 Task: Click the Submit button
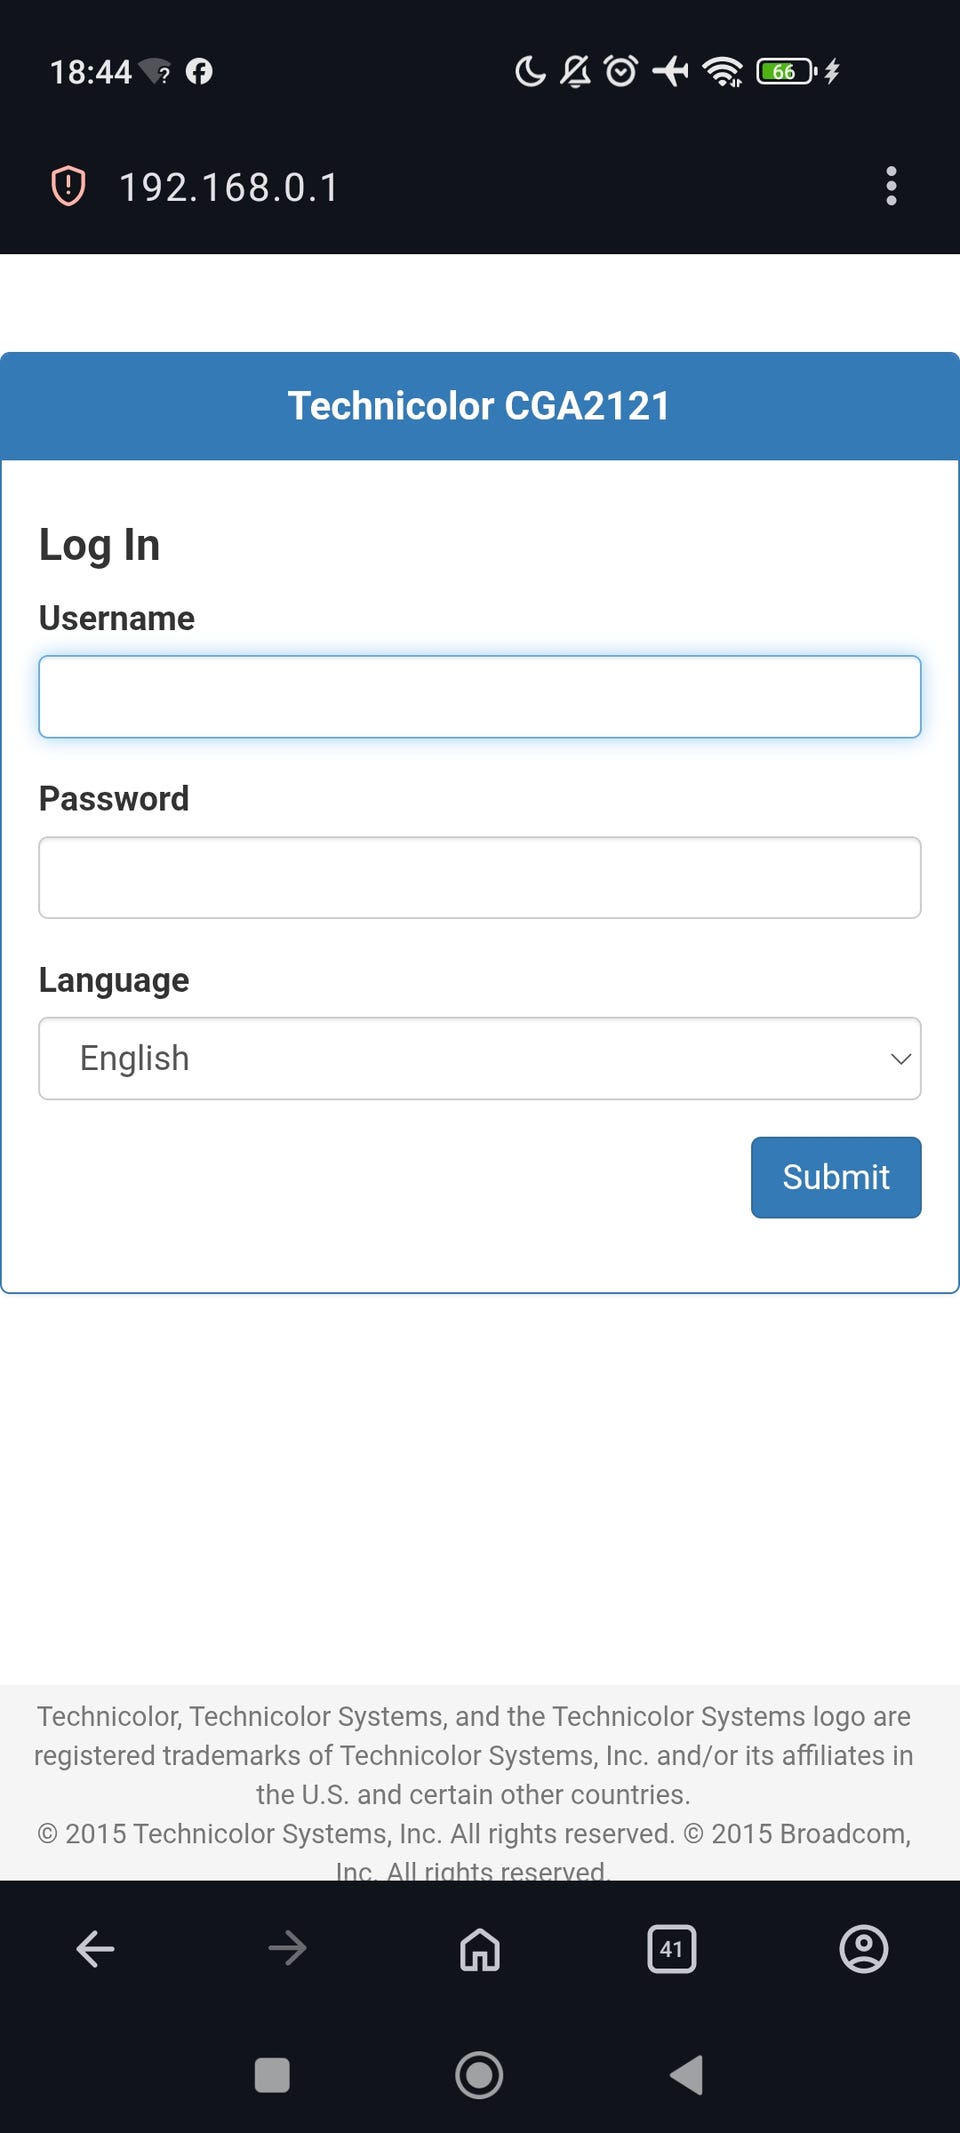pos(836,1177)
